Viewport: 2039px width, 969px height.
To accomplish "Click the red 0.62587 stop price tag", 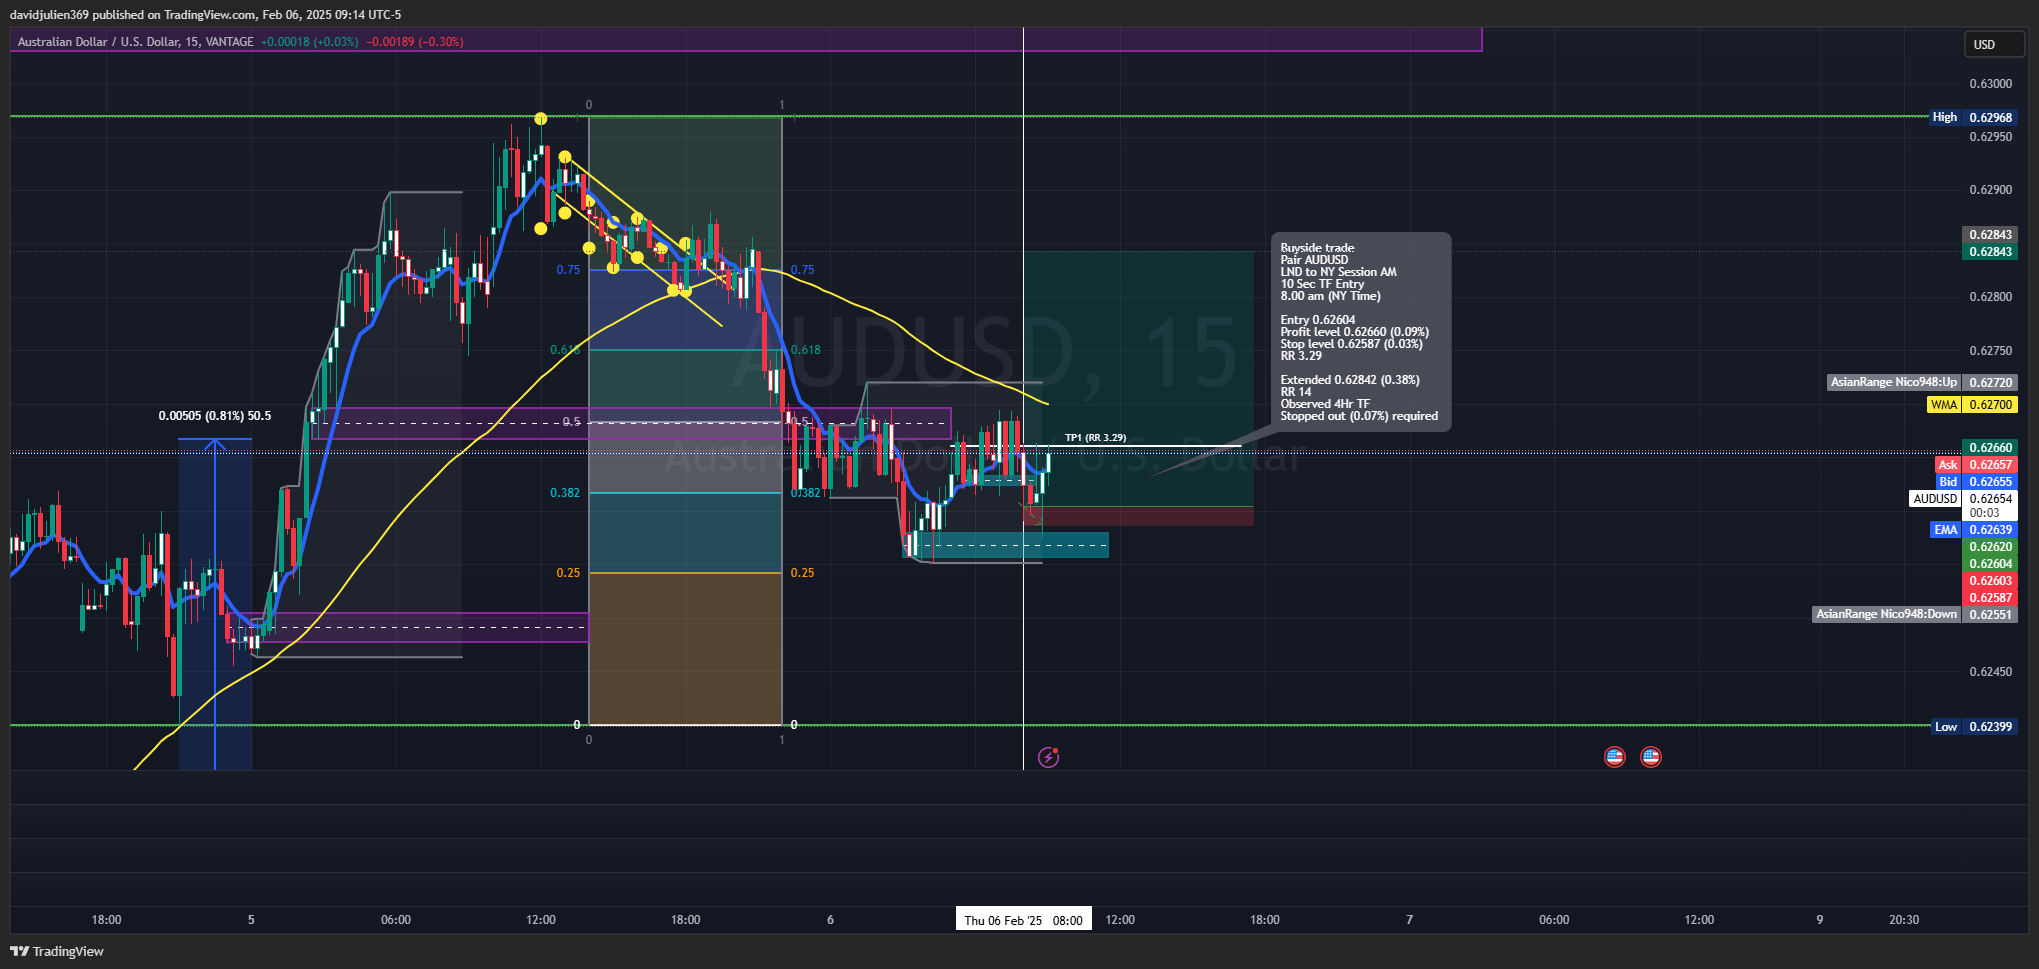I will (1990, 597).
